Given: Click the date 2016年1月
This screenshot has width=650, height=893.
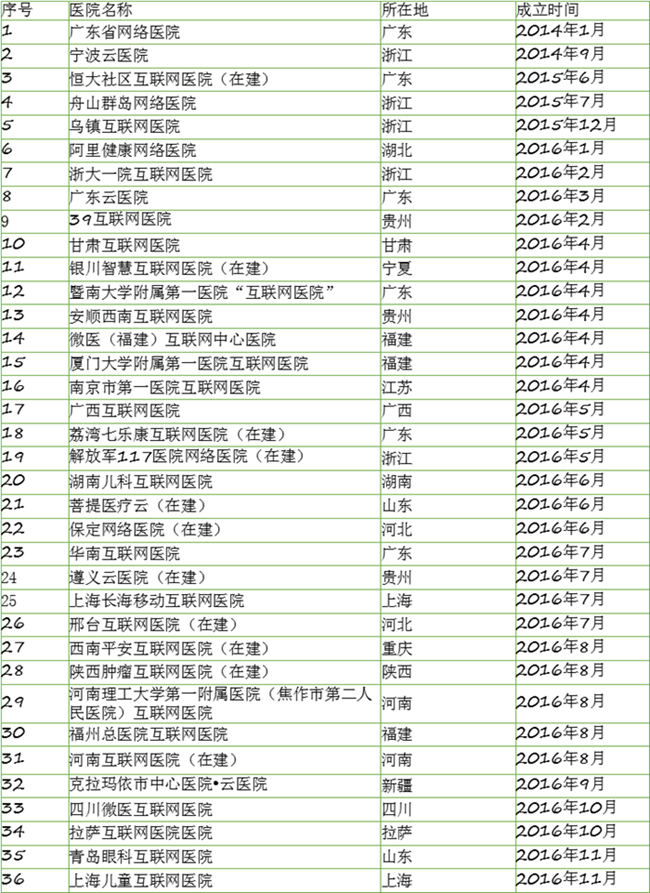Looking at the screenshot, I should tap(560, 149).
